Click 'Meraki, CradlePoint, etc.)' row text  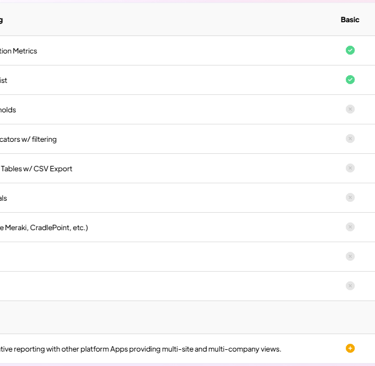click(x=44, y=228)
